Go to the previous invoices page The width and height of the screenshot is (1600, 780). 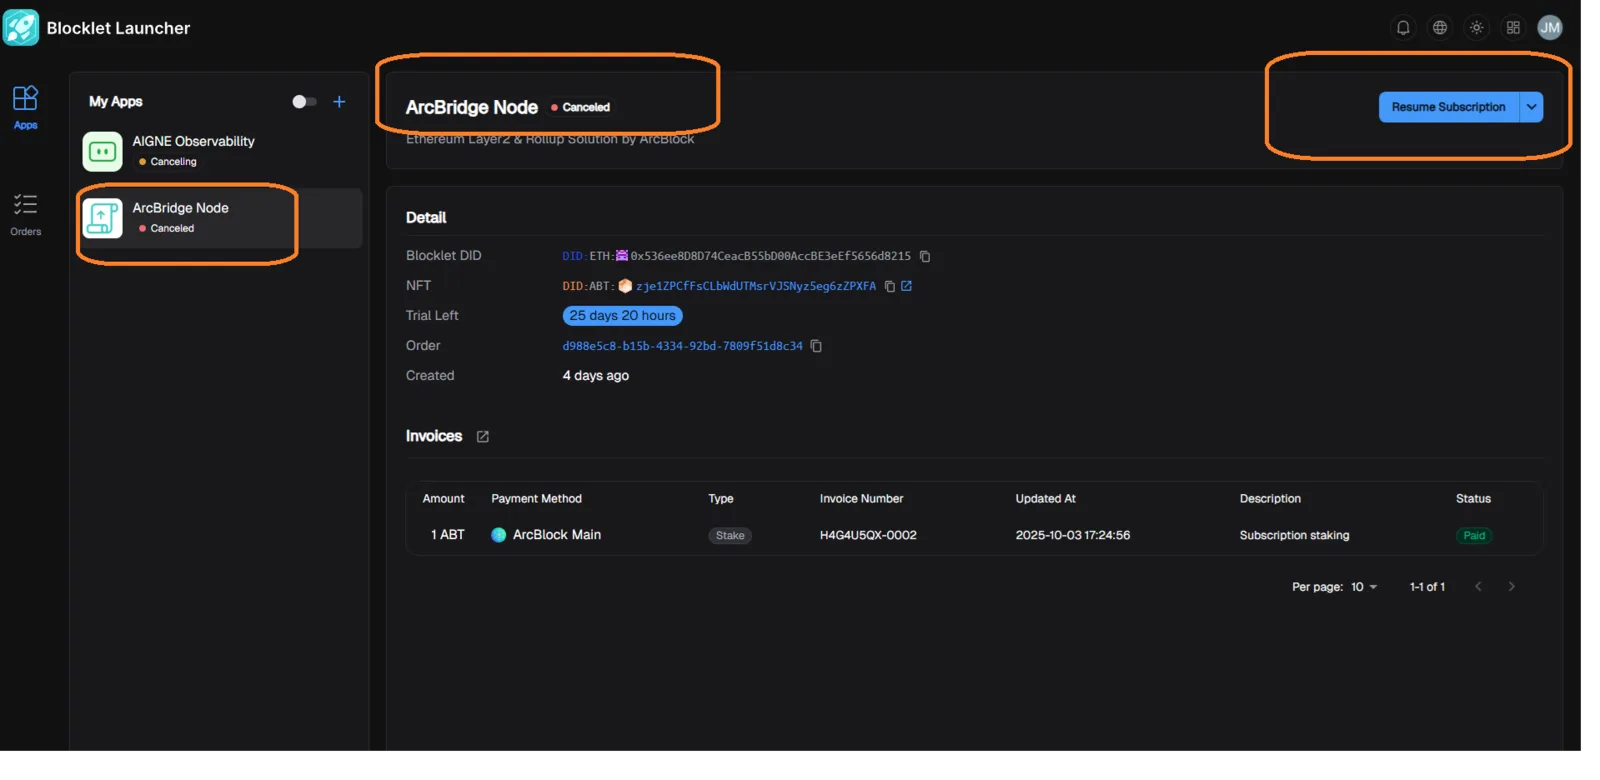point(1478,587)
